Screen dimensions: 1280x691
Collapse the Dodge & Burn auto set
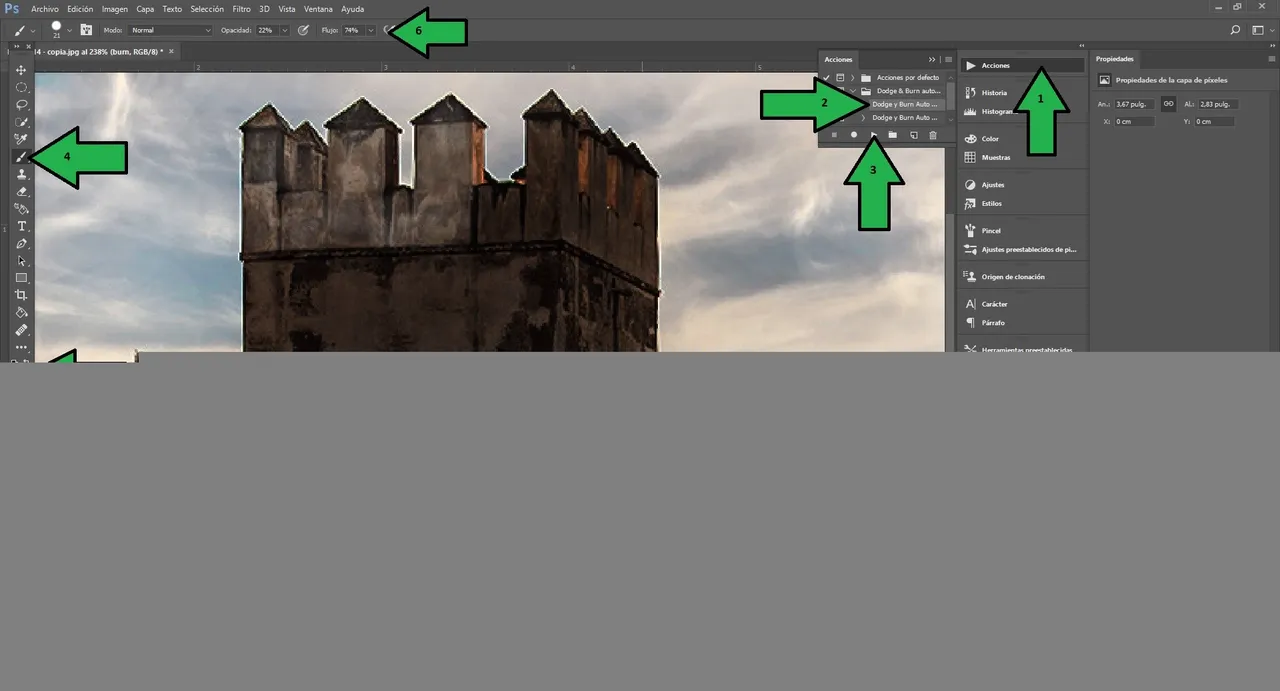pyautogui.click(x=853, y=91)
